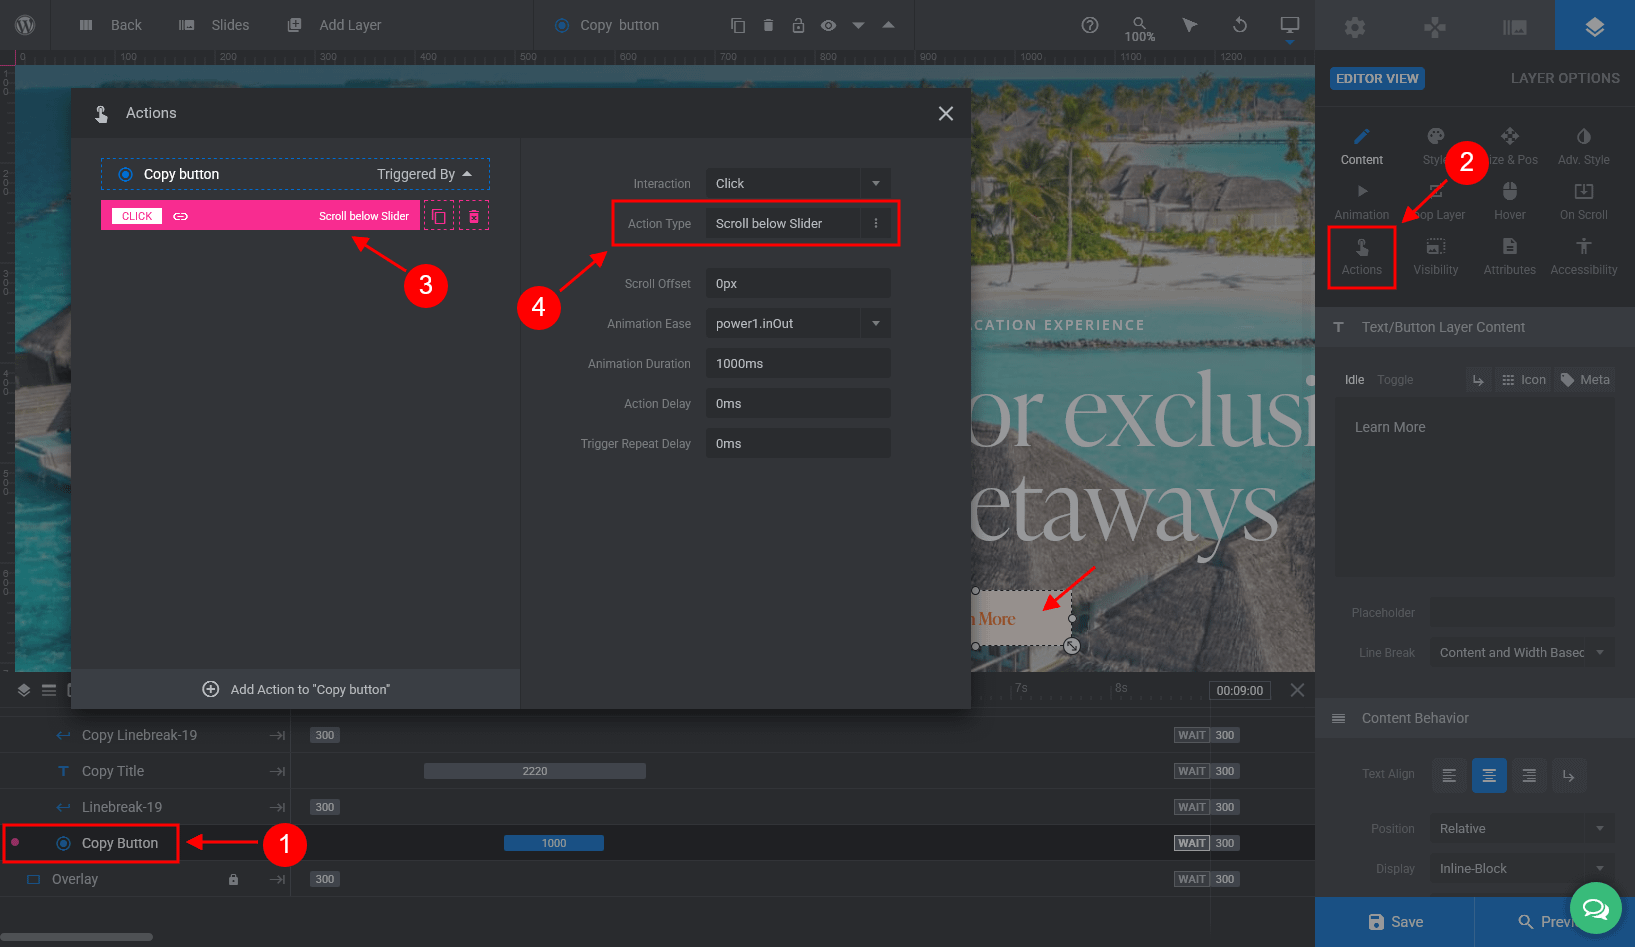Toggle layer visibility eye icon
Screen dimensions: 1635x947
[828, 25]
